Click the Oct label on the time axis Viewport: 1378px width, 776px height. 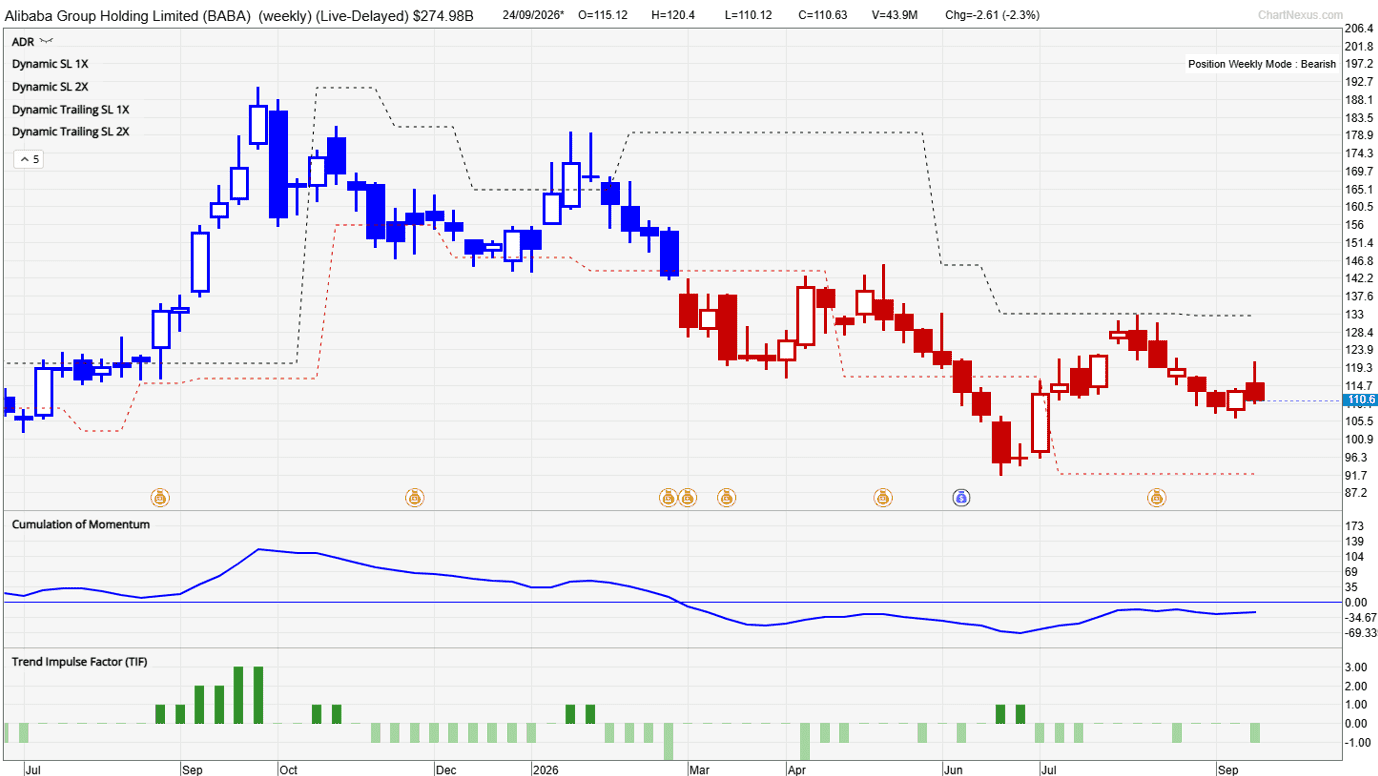289,770
